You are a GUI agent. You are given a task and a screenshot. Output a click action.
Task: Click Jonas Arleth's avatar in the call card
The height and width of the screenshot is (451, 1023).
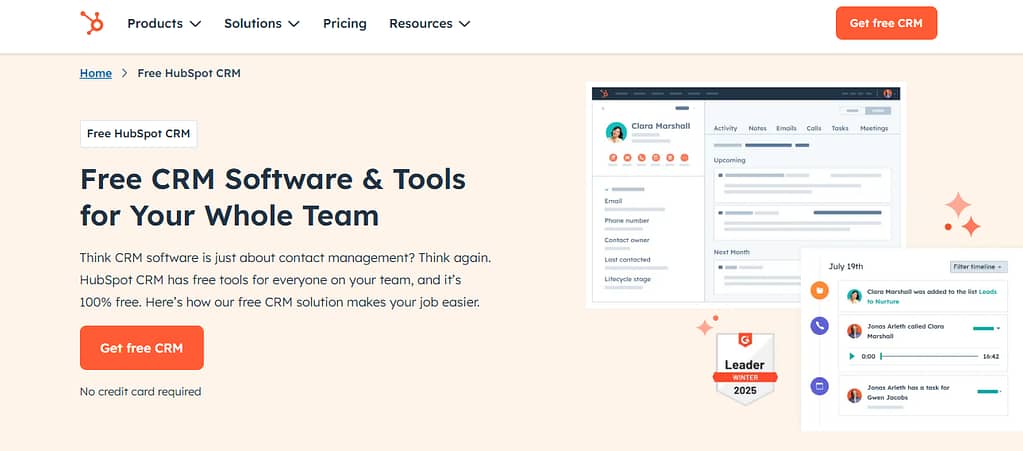click(854, 331)
